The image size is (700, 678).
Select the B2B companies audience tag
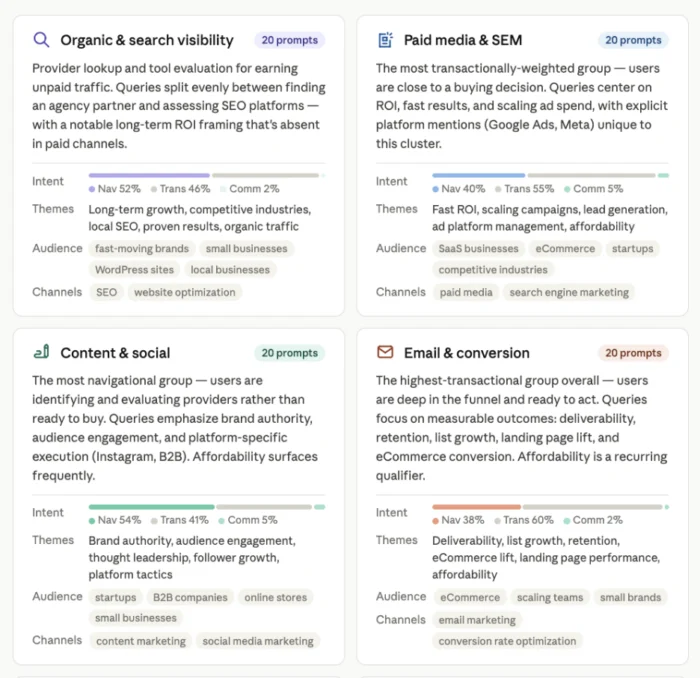click(x=190, y=597)
